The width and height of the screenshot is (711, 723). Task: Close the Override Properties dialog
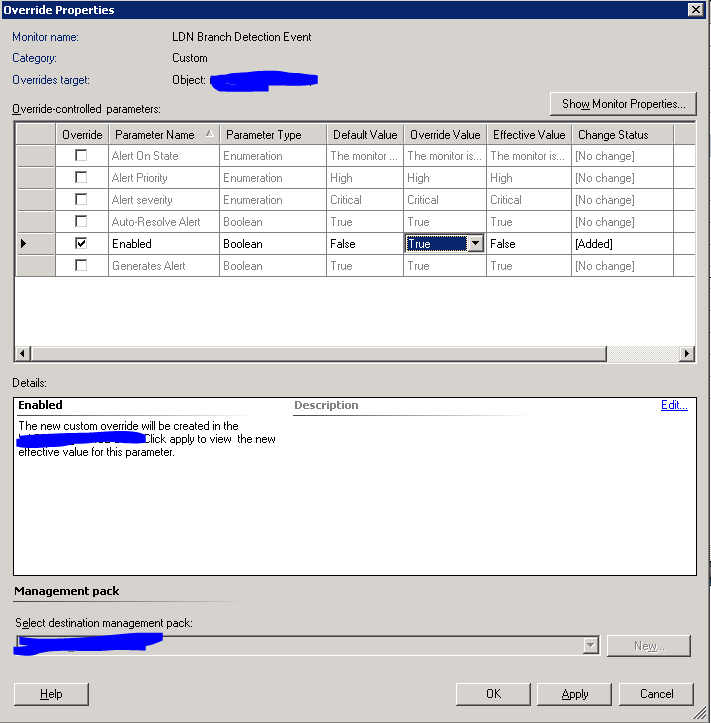click(x=695, y=10)
